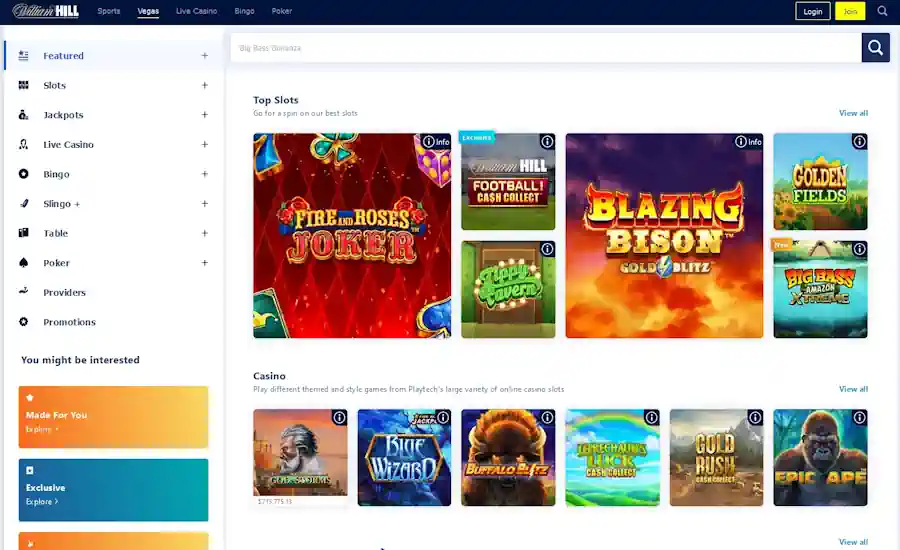Open info icon on Gods of Storms tile
Screen dimensions: 900x550
coord(339,417)
